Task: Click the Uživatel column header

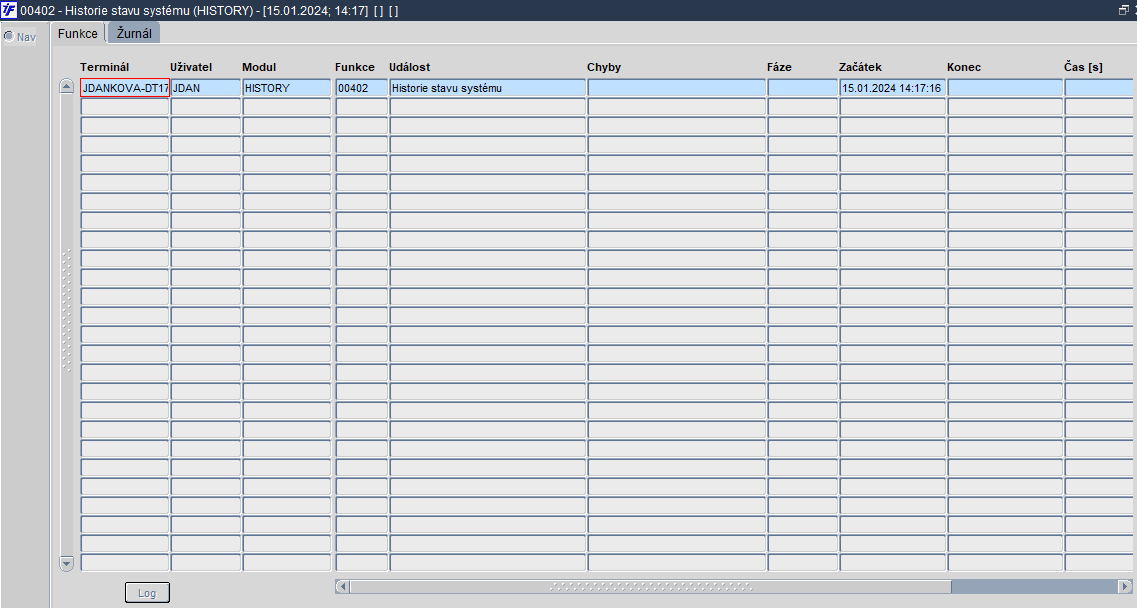Action: 191,67
